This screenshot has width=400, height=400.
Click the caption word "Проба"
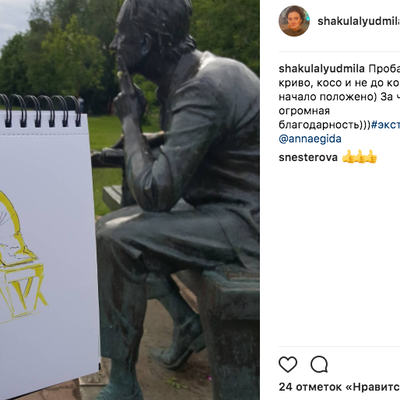384,69
